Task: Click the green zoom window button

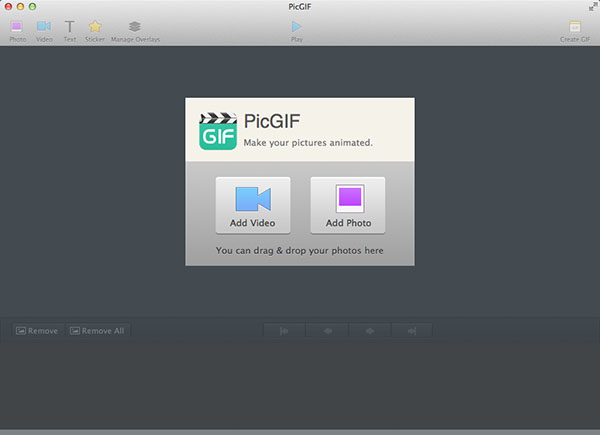Action: (33, 7)
